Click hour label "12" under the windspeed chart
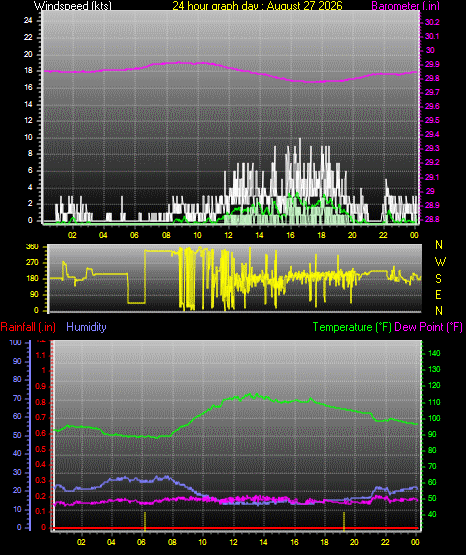This screenshot has height=555, width=466. point(228,235)
